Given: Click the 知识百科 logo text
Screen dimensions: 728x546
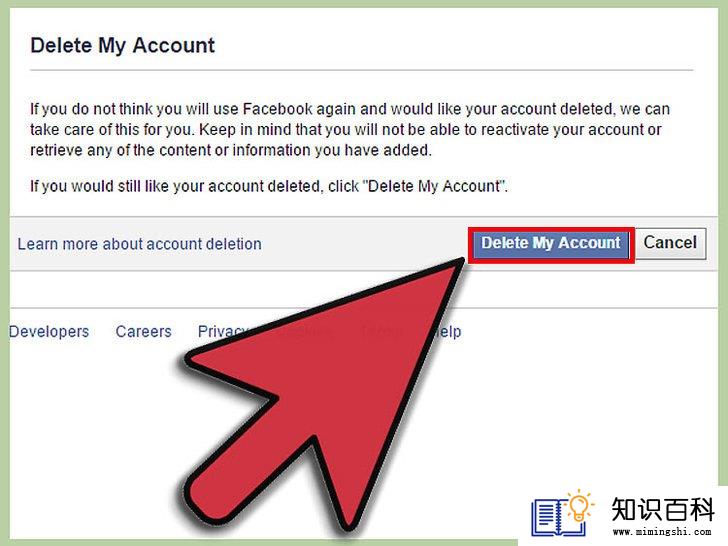Looking at the screenshot, I should [x=662, y=510].
